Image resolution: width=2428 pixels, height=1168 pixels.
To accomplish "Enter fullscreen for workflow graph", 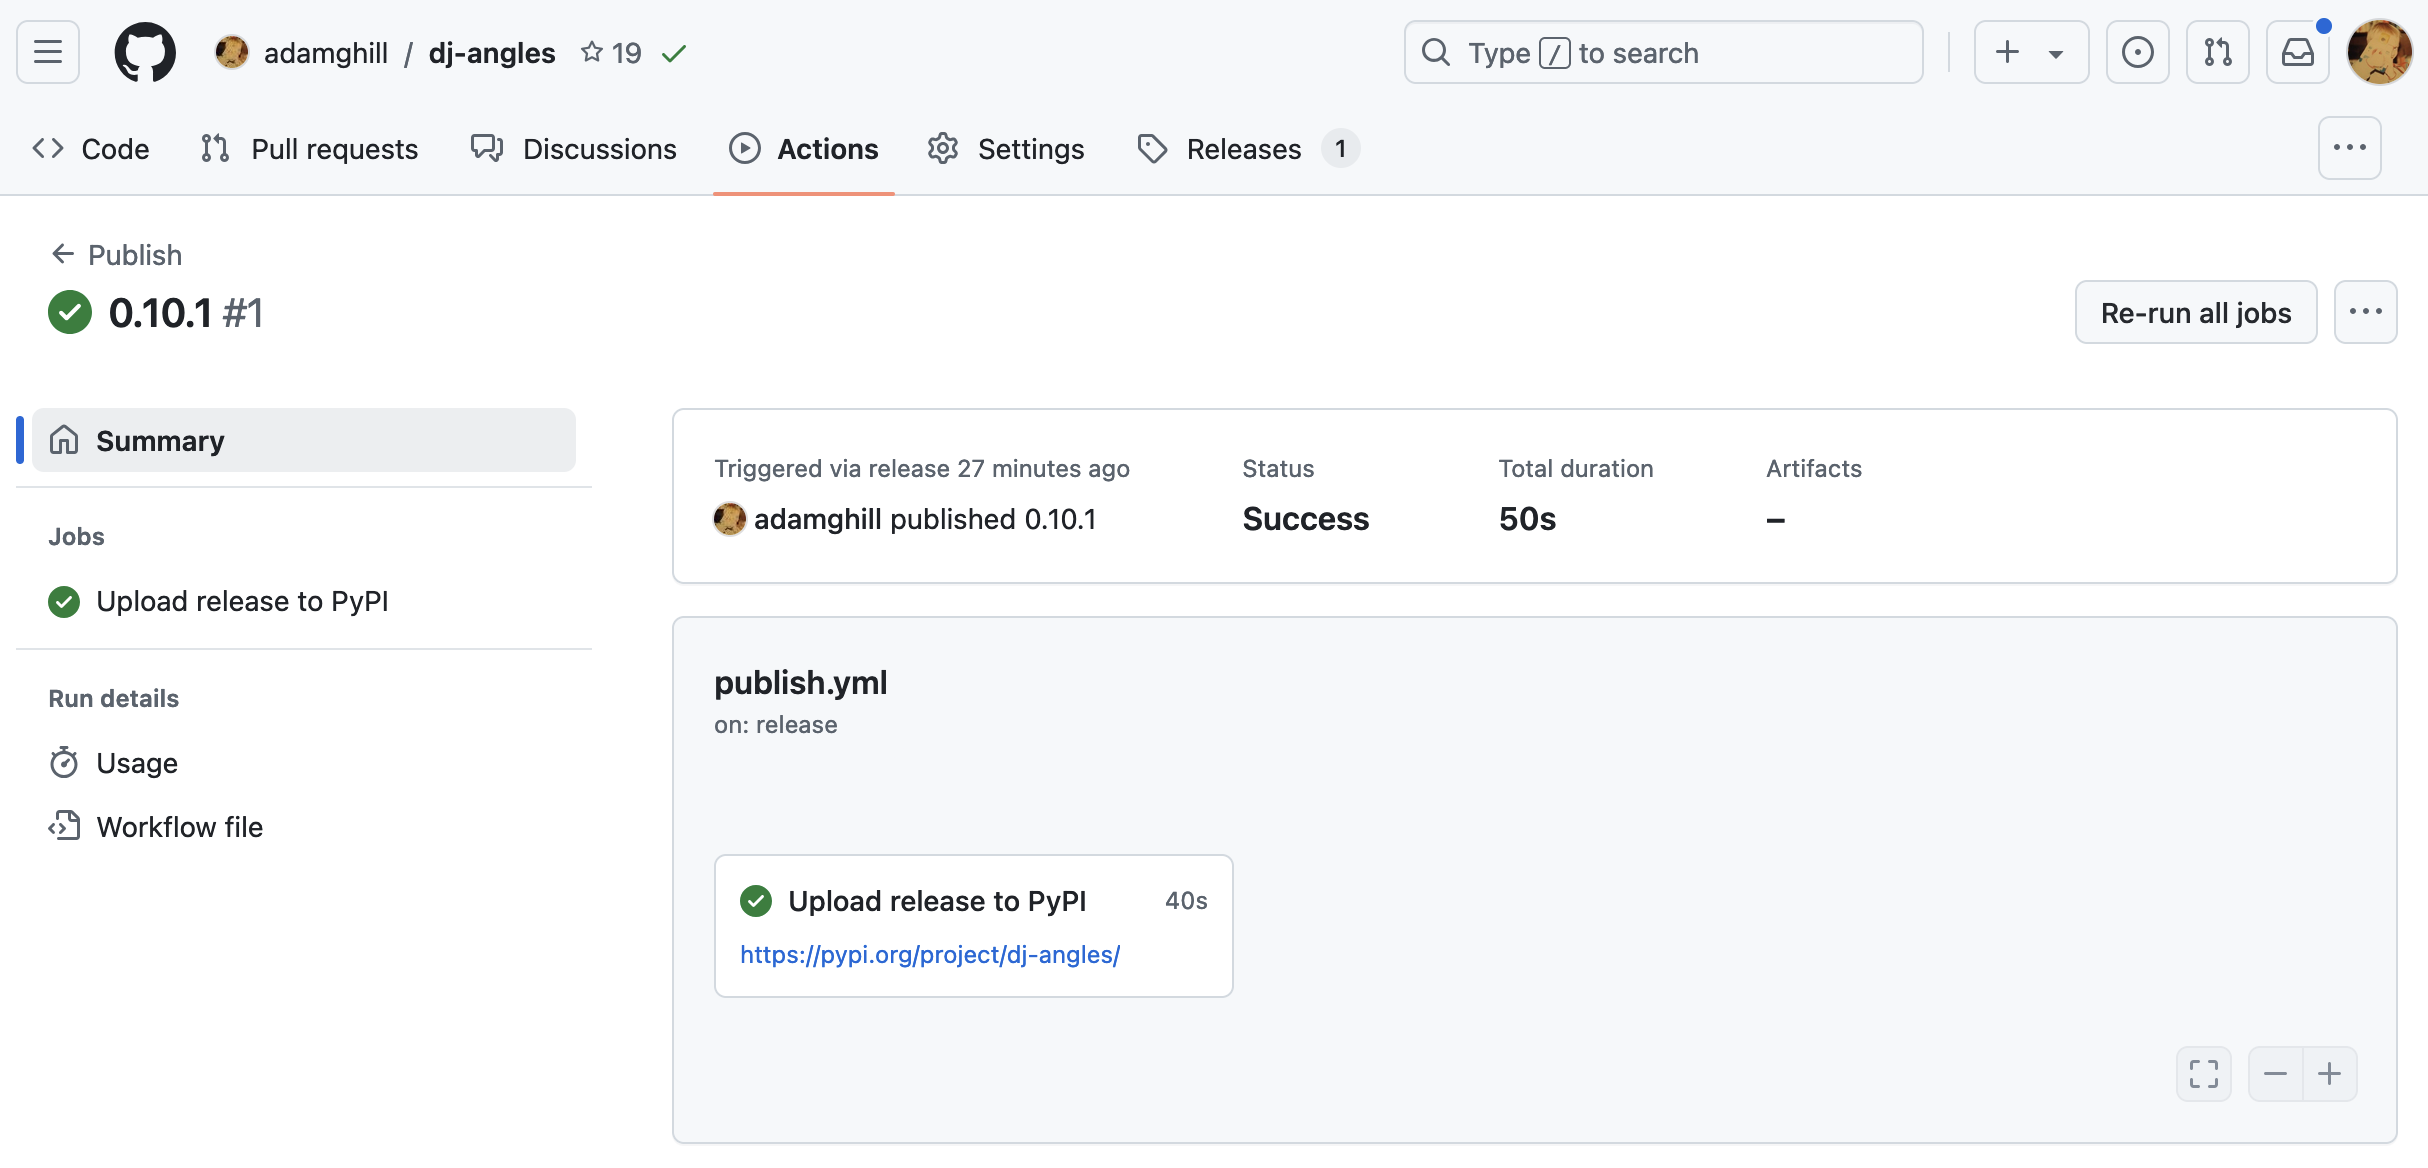I will tap(2203, 1074).
